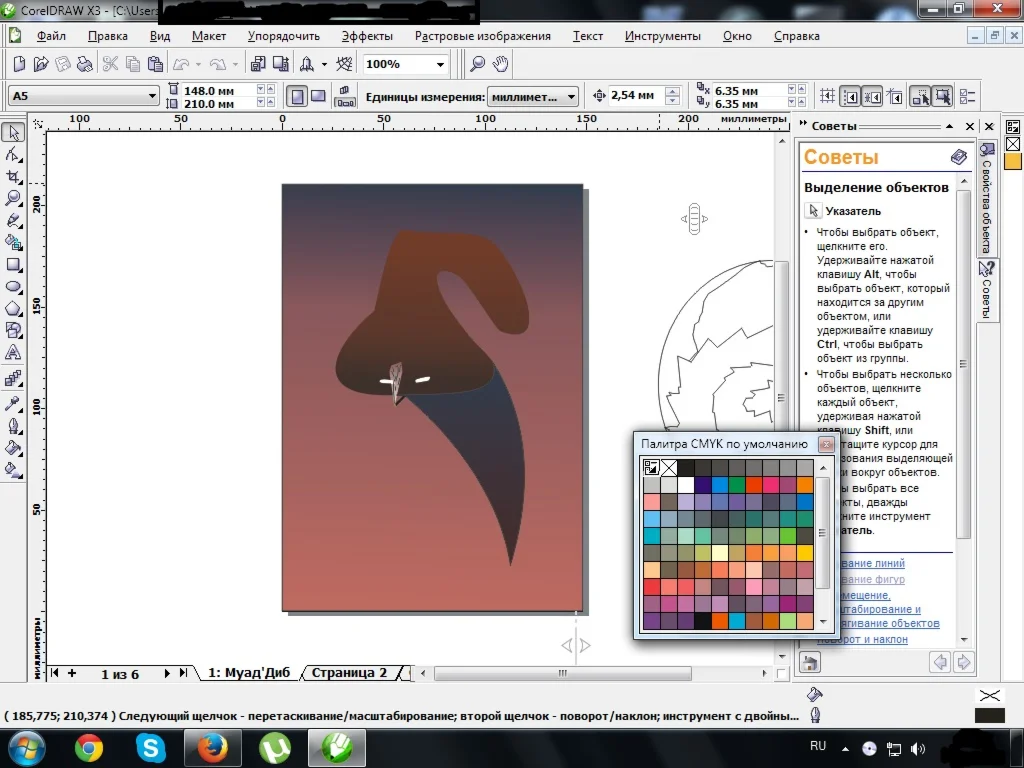Select the Zoom tool
This screenshot has width=1024, height=768.
[x=14, y=199]
